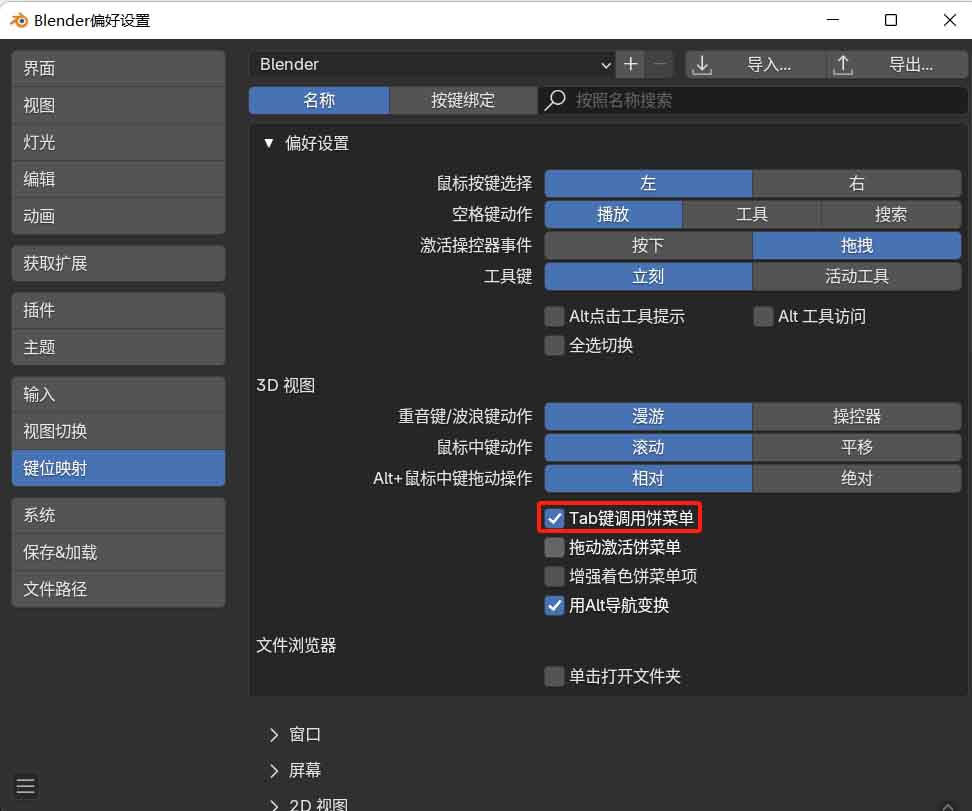Open the 编辑 preferences category
The height and width of the screenshot is (811, 972).
[118, 180]
